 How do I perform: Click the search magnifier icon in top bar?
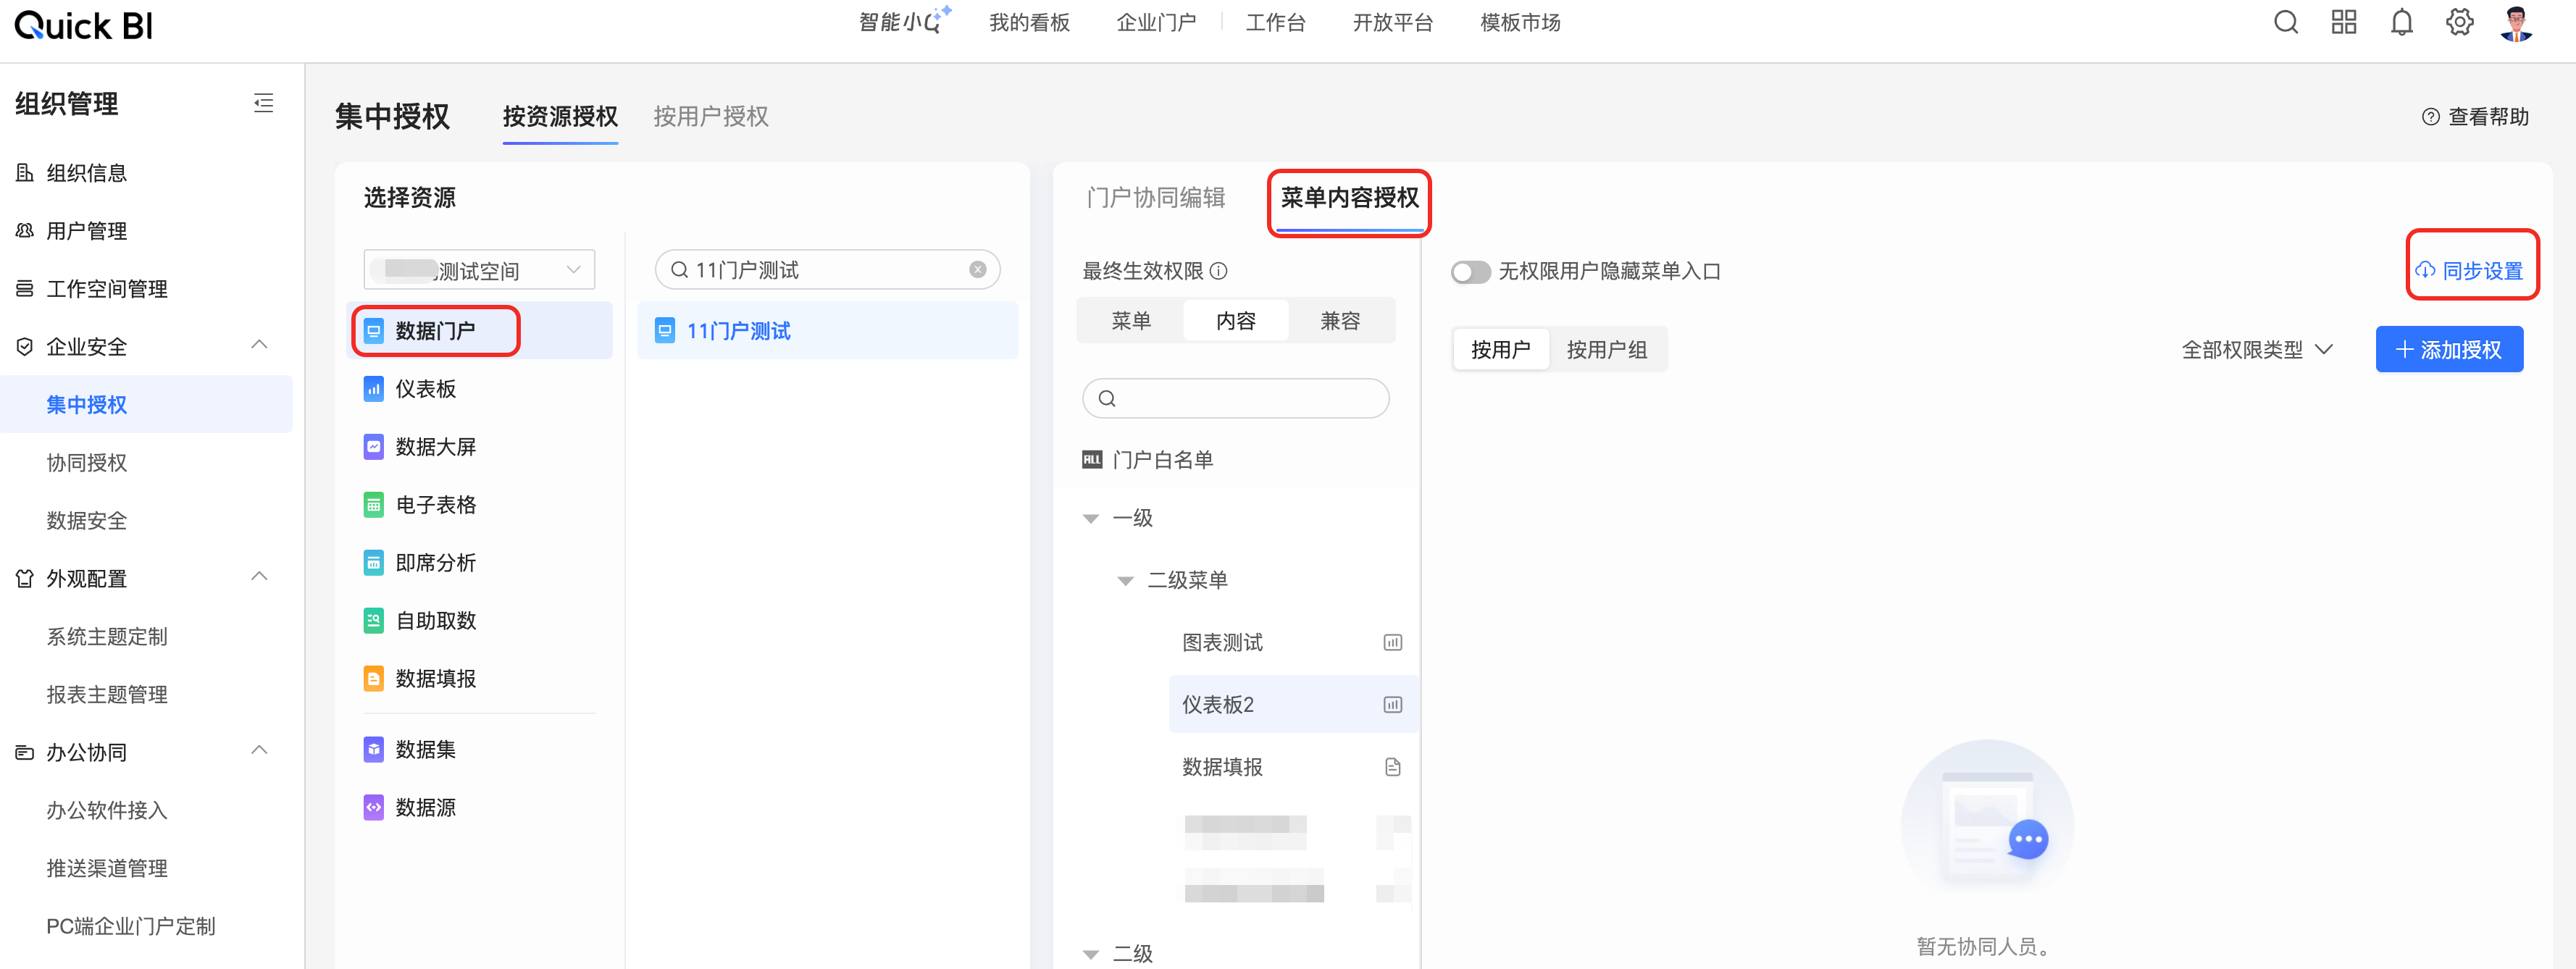(2285, 22)
